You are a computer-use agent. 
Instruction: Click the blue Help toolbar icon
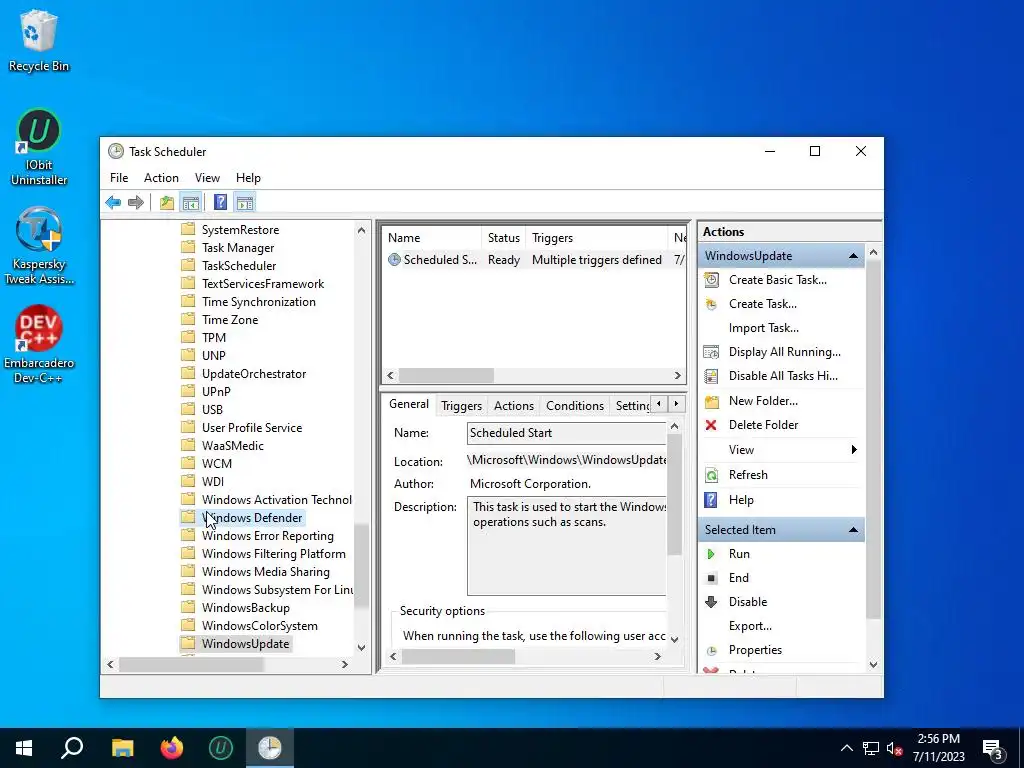tap(221, 202)
